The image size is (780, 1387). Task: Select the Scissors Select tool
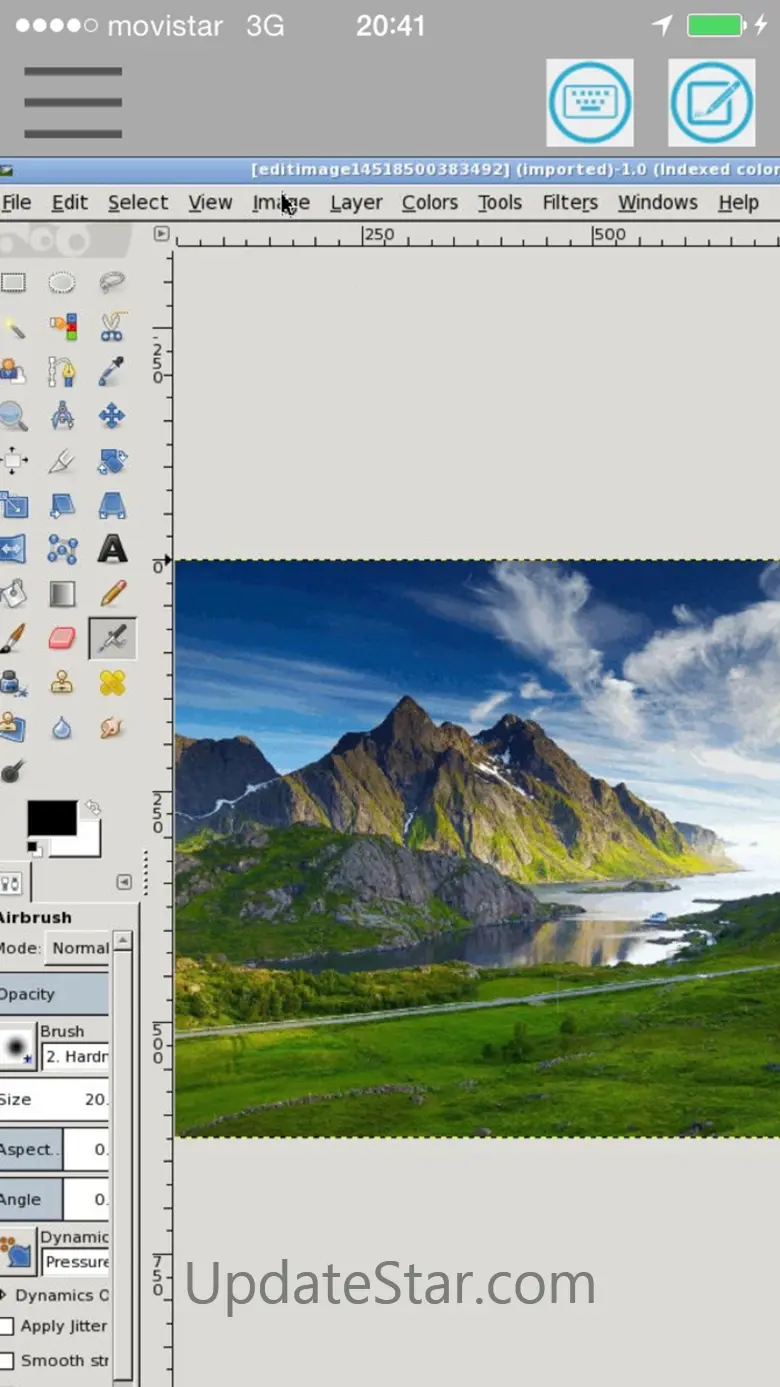(112, 327)
